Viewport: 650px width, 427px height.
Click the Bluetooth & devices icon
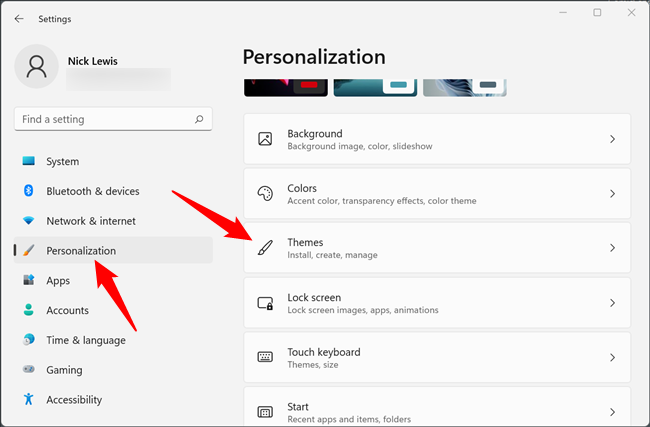click(28, 191)
